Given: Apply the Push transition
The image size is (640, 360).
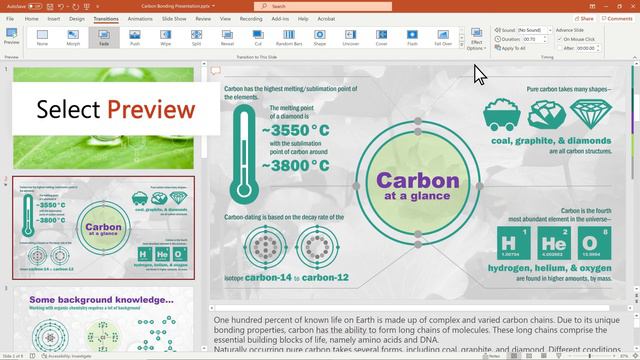Looking at the screenshot, I should click(135, 38).
